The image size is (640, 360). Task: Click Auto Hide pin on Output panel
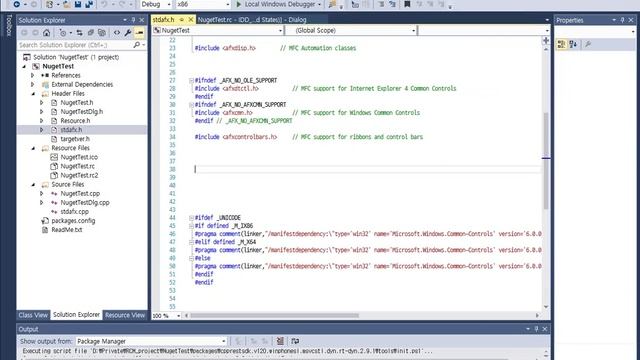536,329
